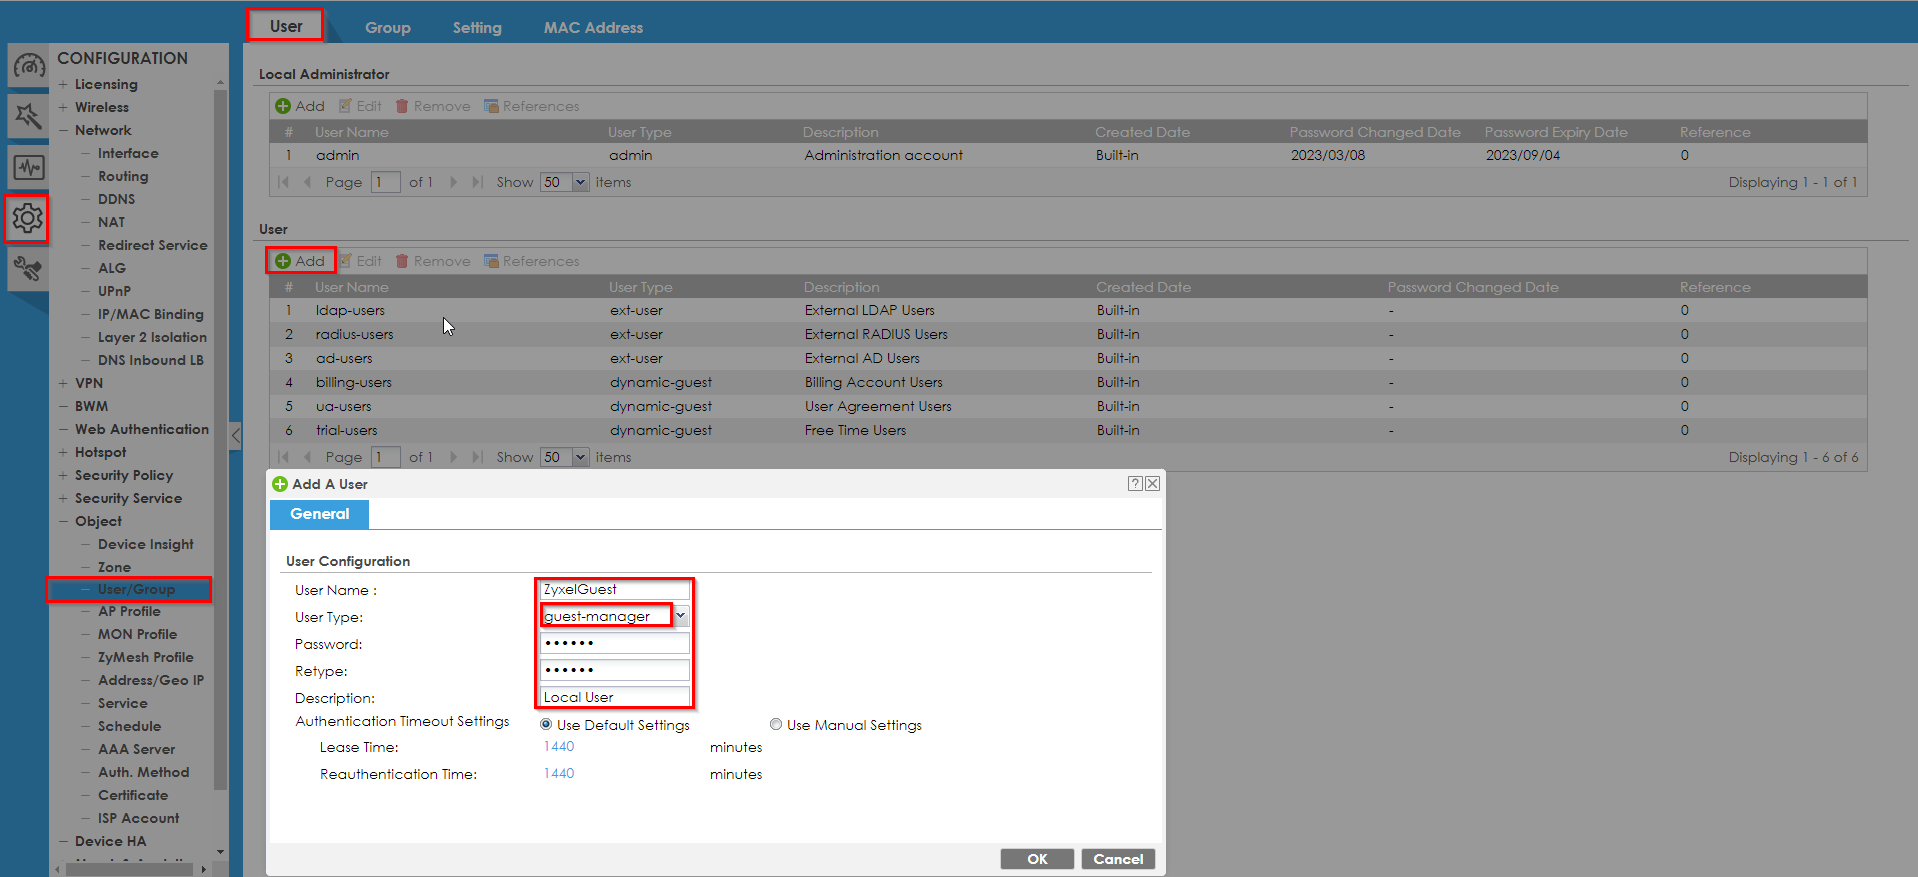This screenshot has width=1918, height=877.
Task: Select the Configuration gear icon
Action: (x=28, y=218)
